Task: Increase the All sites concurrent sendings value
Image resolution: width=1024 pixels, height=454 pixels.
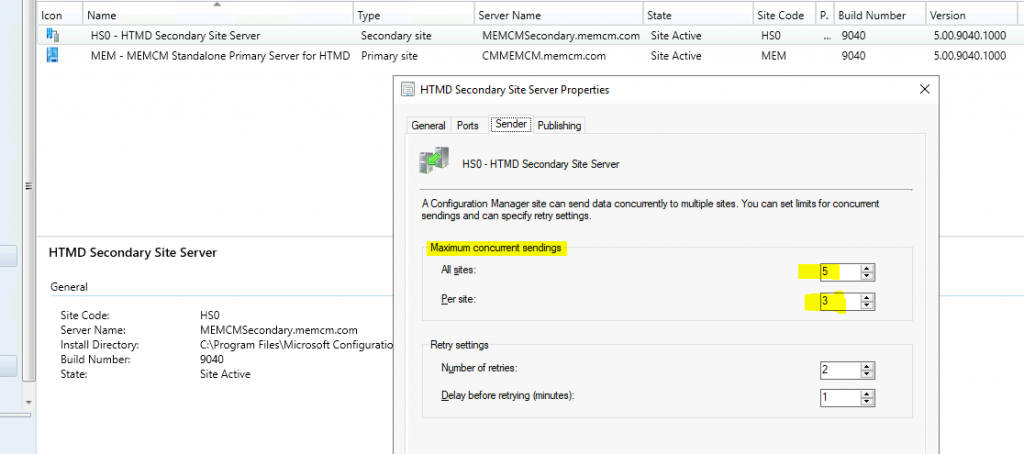Action: 867,268
